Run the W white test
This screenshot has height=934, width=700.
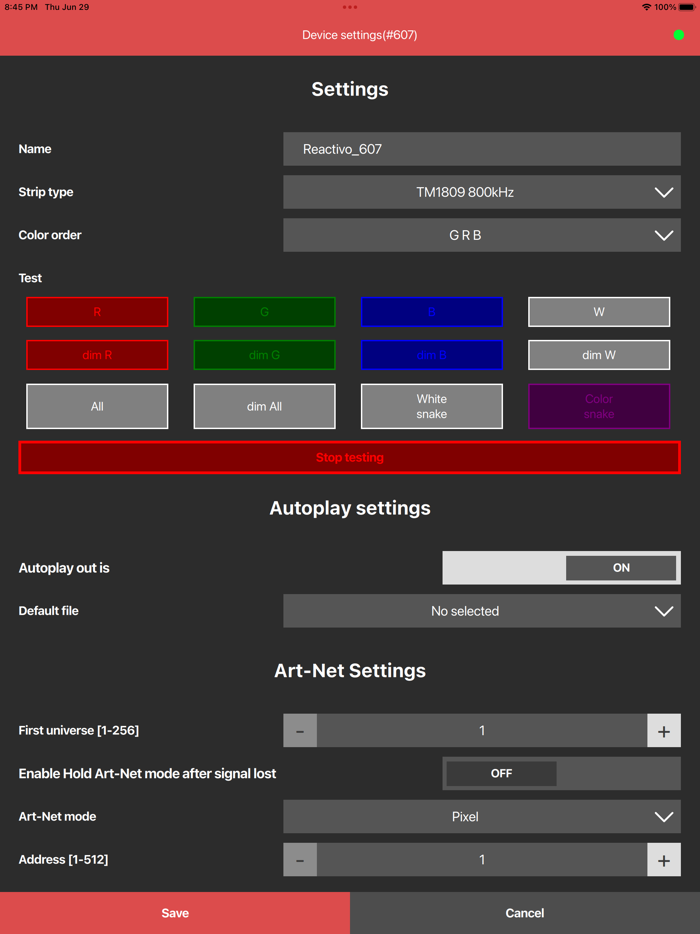pyautogui.click(x=599, y=312)
